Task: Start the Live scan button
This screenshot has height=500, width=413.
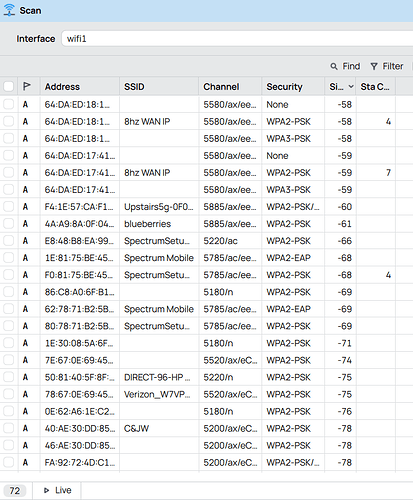Action: pos(57,490)
